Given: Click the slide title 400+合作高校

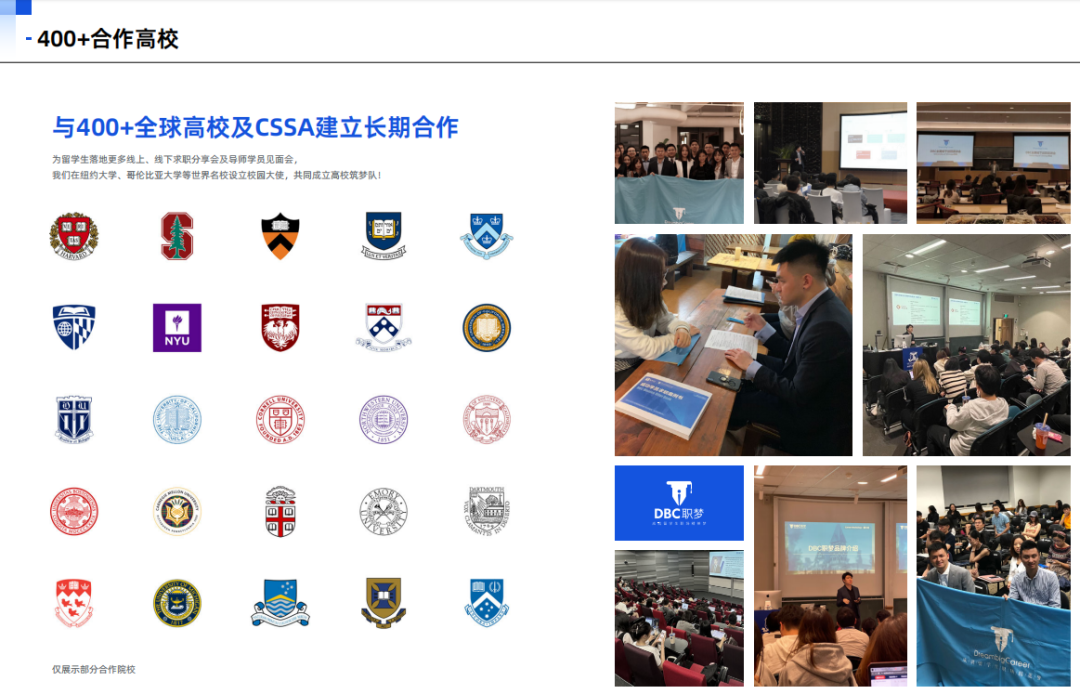Looking at the screenshot, I should click(x=108, y=39).
